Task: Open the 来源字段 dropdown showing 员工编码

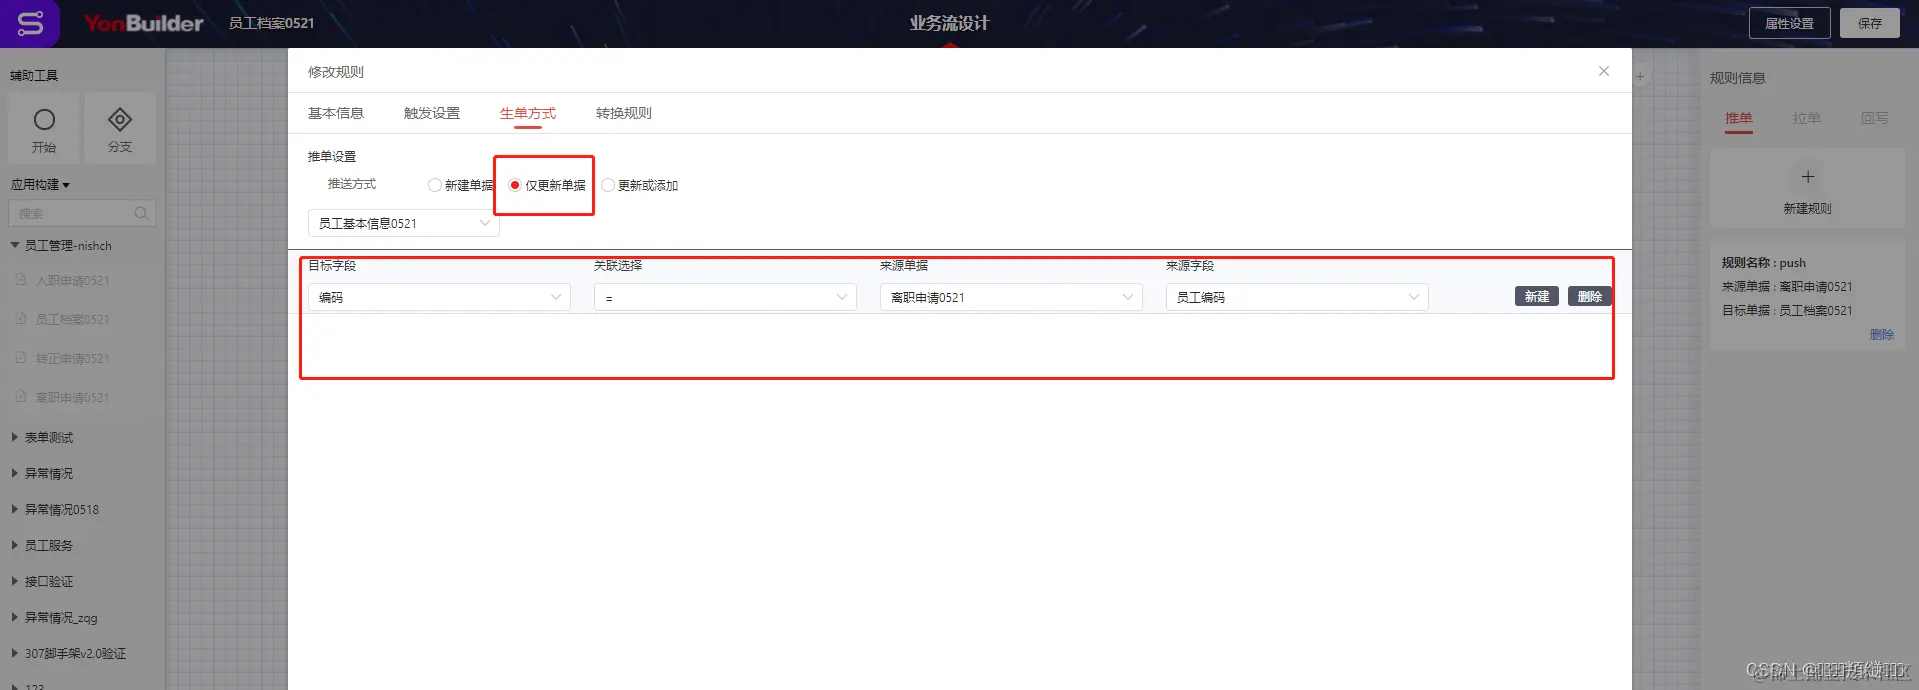Action: [1297, 297]
